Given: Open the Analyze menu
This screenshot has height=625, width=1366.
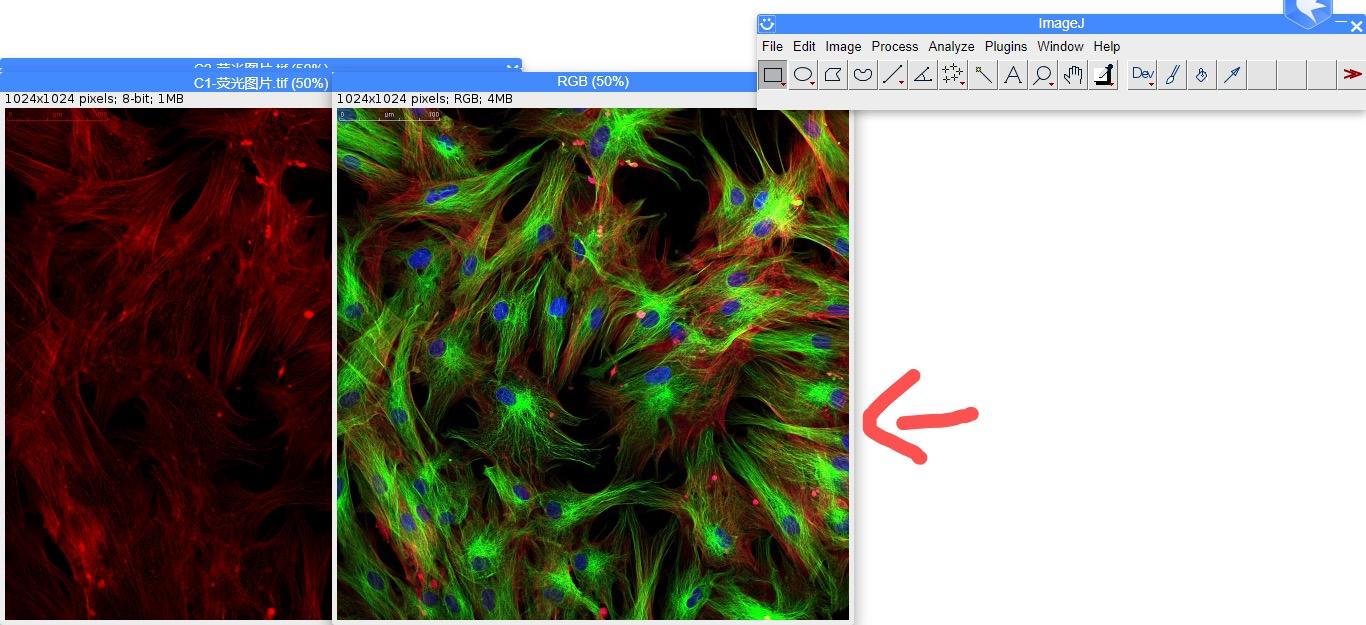Looking at the screenshot, I should pyautogui.click(x=951, y=46).
